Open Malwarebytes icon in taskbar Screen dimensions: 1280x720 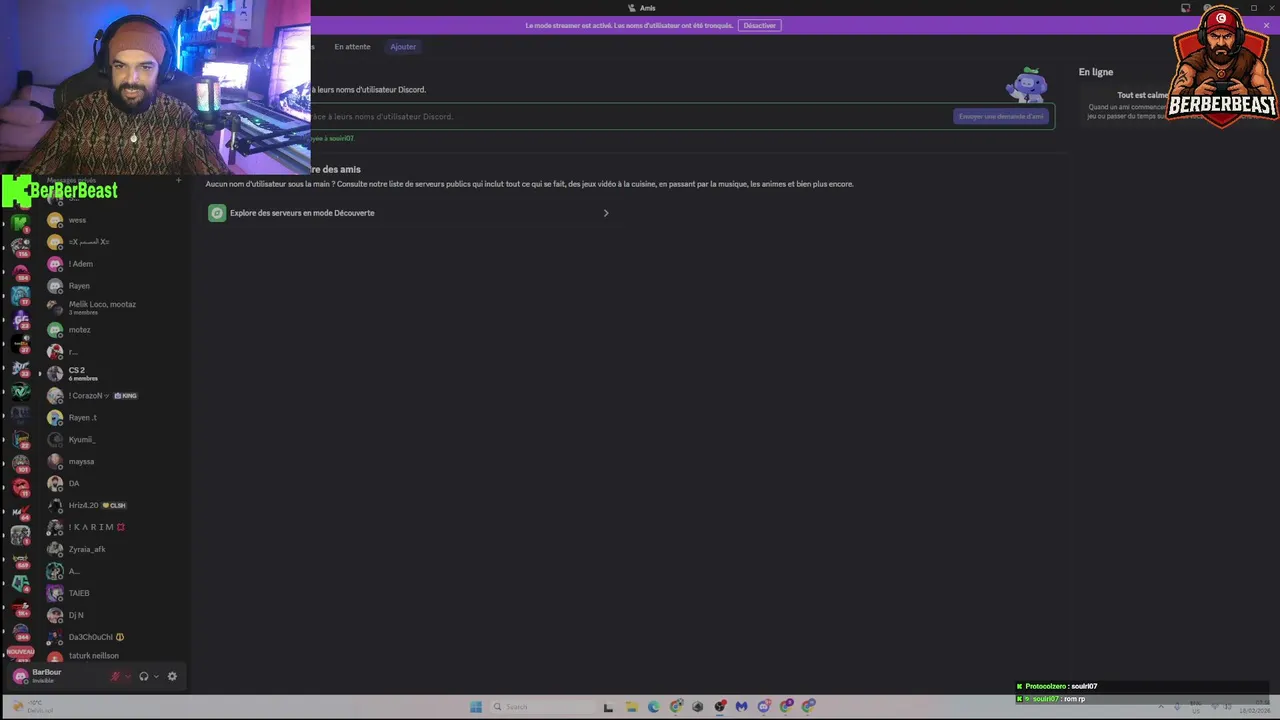pyautogui.click(x=741, y=707)
